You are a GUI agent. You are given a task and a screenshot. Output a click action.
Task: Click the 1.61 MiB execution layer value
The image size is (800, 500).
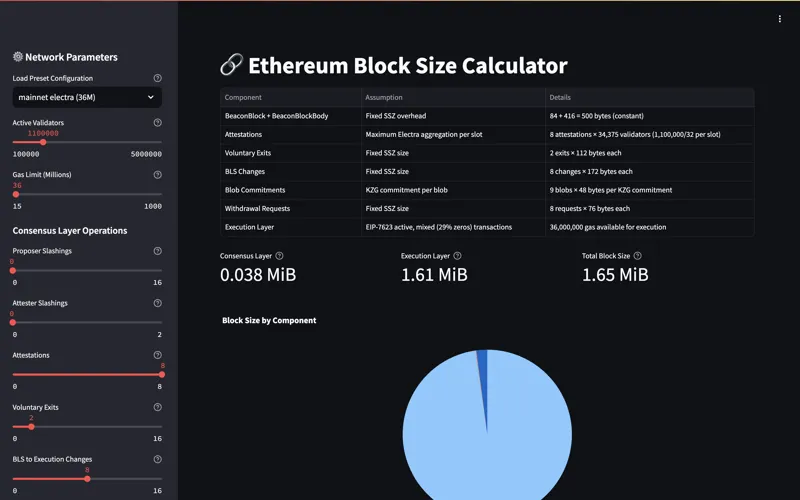point(434,275)
